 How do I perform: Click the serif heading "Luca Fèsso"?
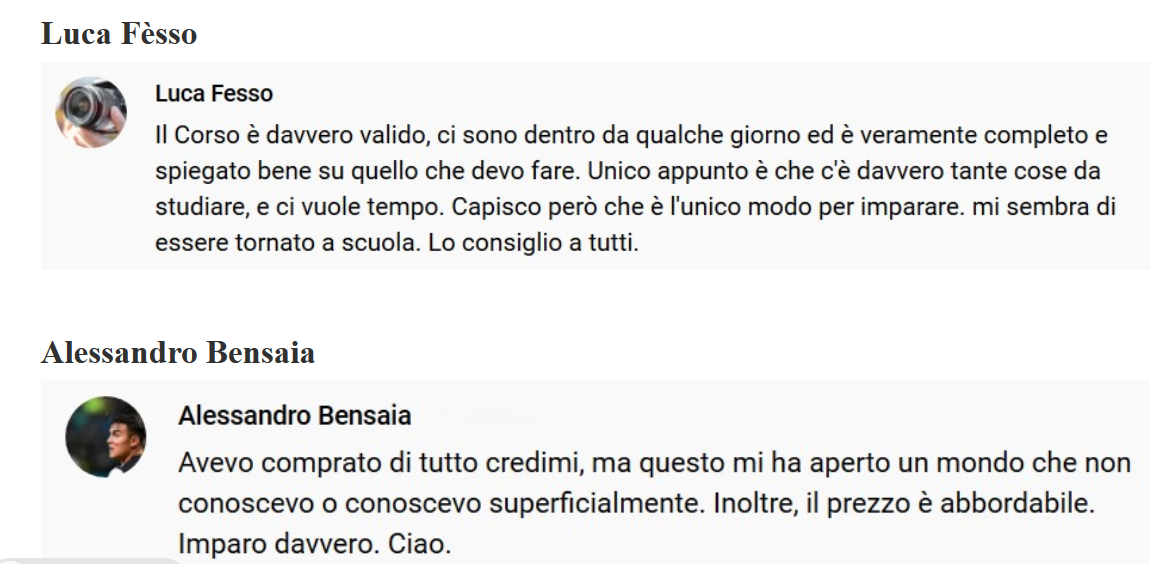coord(119,34)
